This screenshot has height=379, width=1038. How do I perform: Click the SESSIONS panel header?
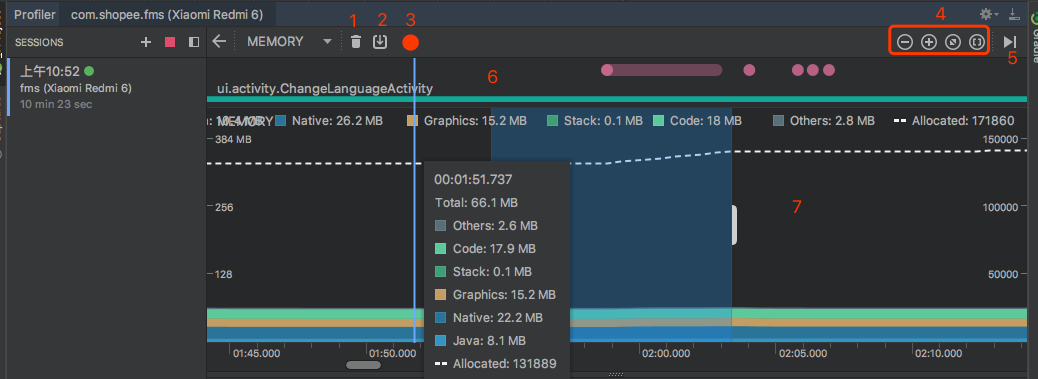39,42
